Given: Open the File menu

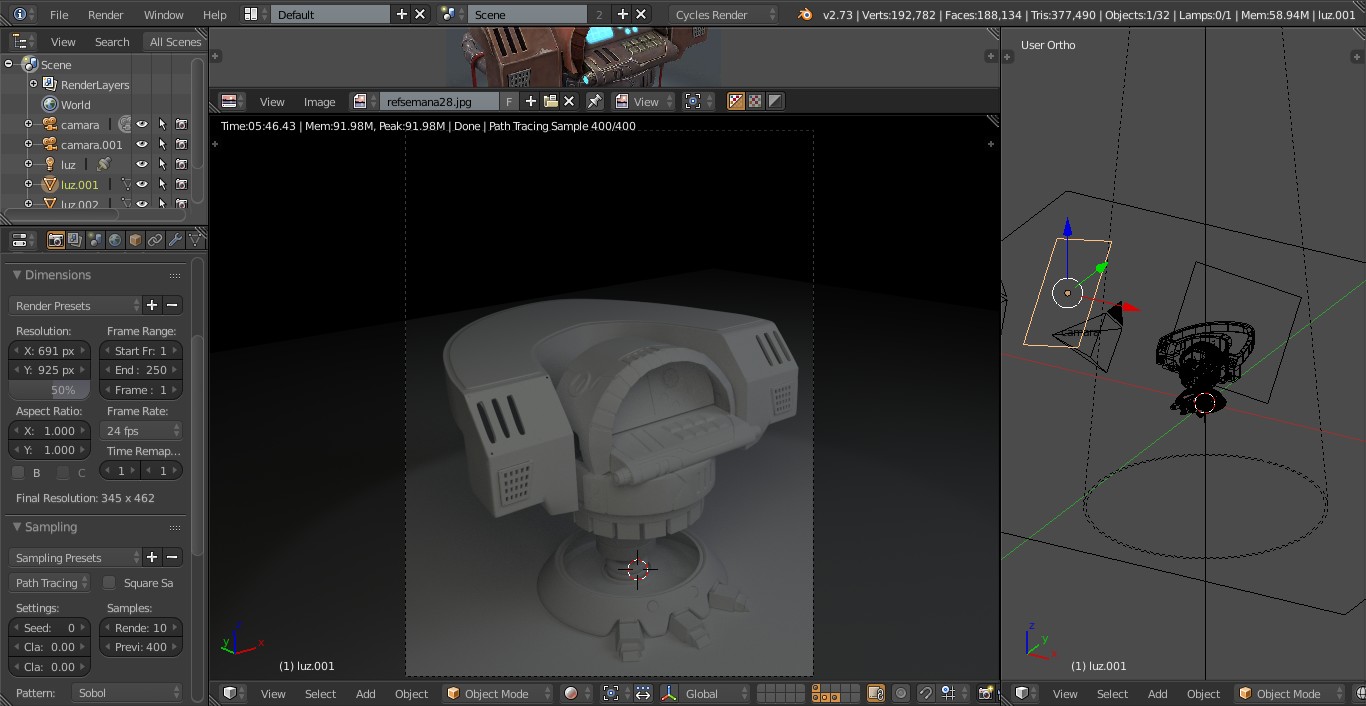Looking at the screenshot, I should [59, 14].
